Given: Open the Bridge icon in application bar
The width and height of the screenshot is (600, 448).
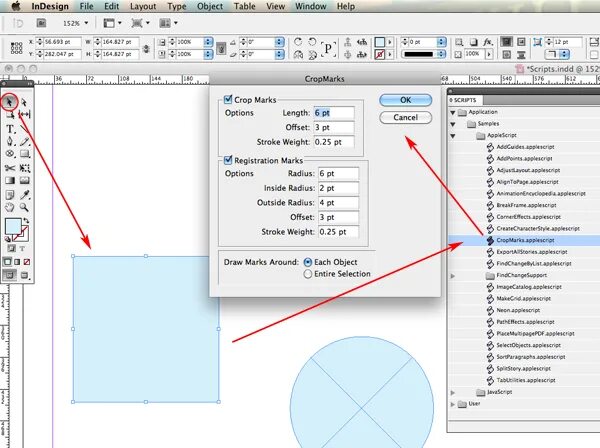Looking at the screenshot, I should point(41,23).
